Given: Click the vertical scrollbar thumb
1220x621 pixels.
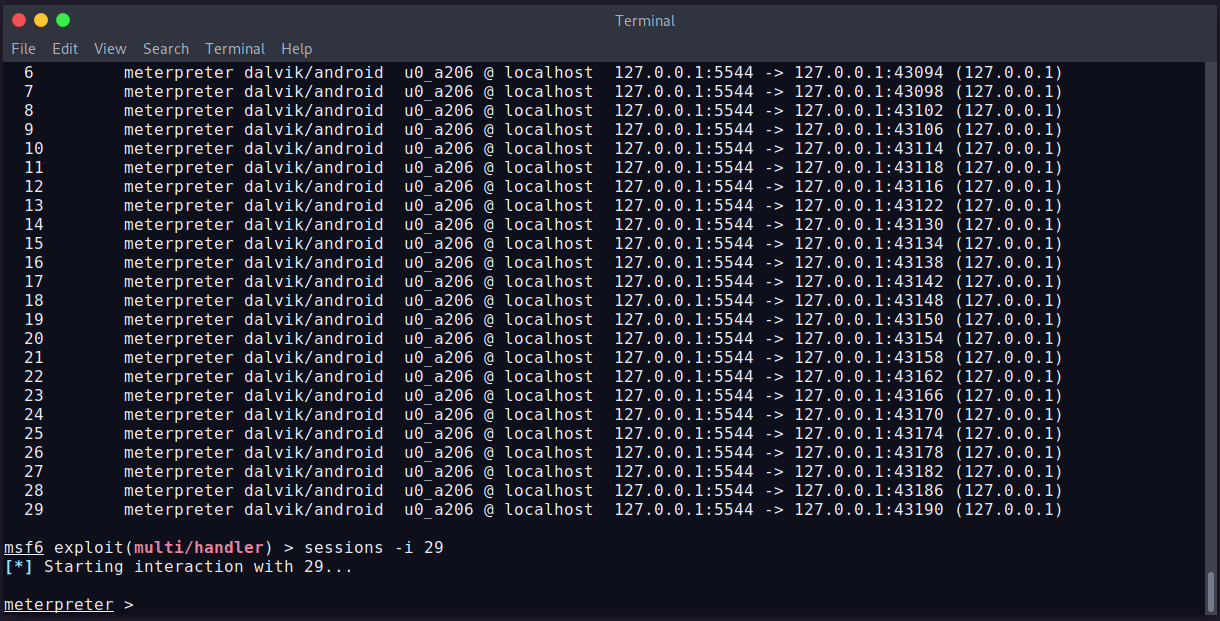Looking at the screenshot, I should 1212,590.
